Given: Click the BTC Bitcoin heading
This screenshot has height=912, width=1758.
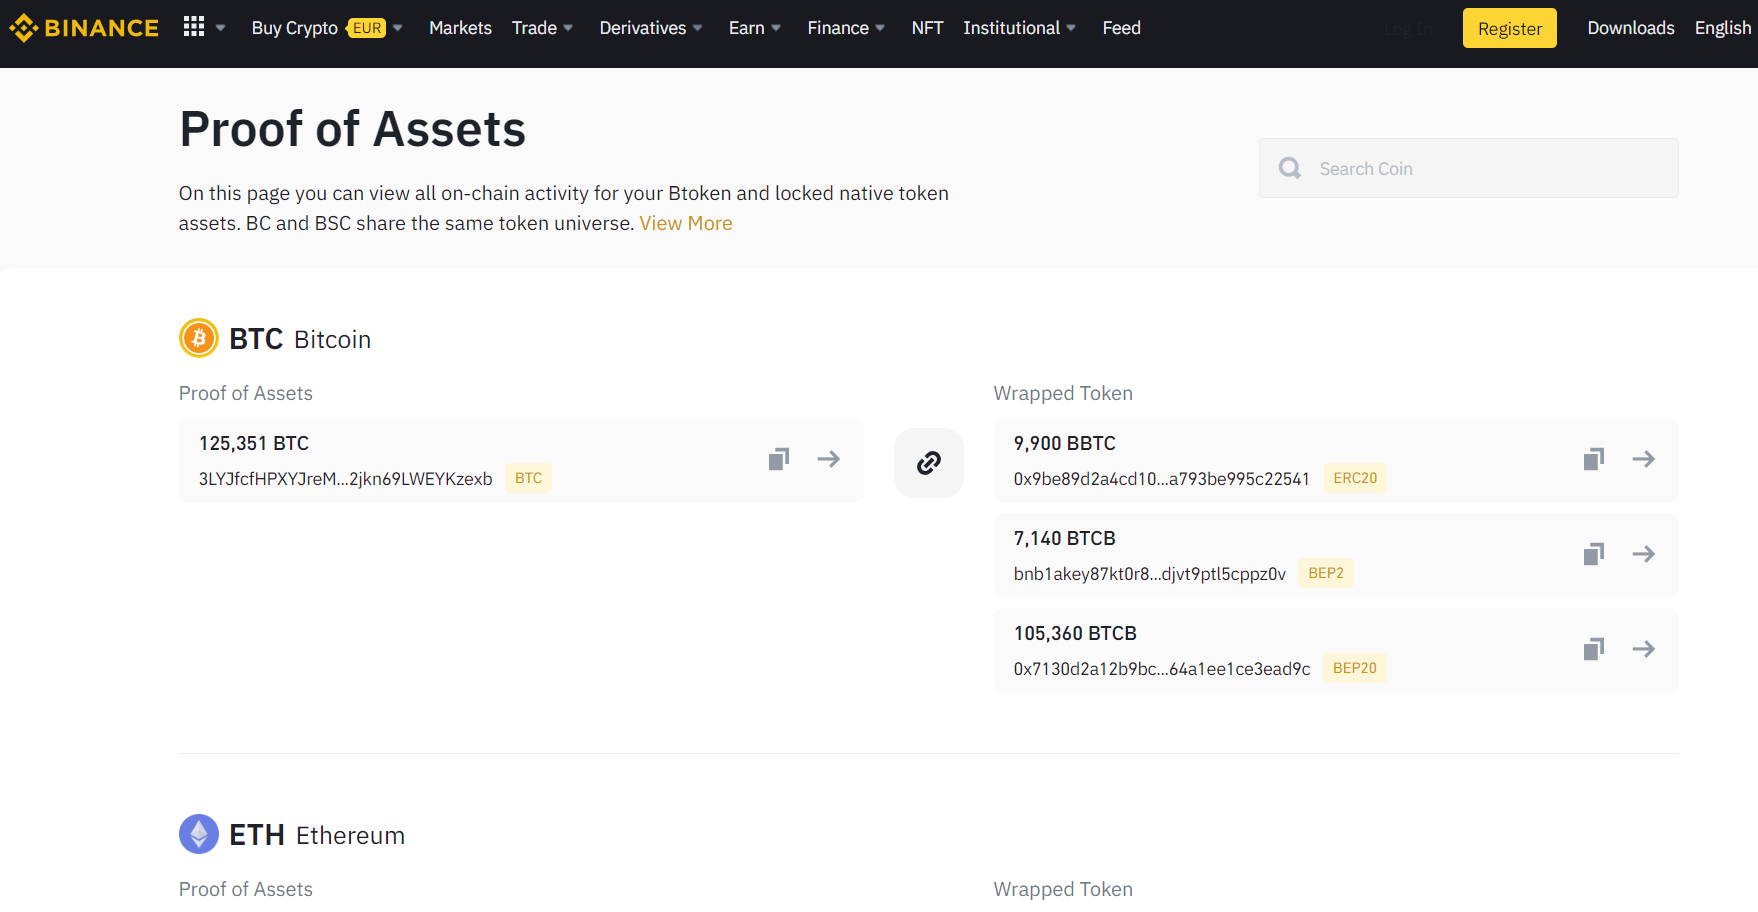Looking at the screenshot, I should (300, 339).
